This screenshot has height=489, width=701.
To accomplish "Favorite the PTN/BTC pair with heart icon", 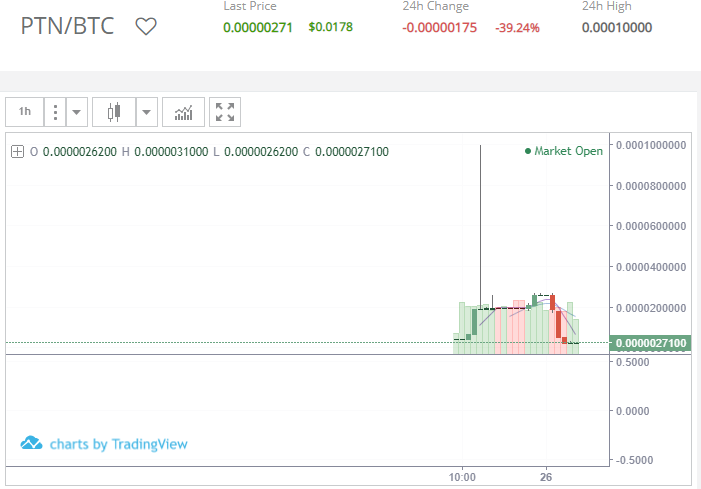I will (146, 27).
